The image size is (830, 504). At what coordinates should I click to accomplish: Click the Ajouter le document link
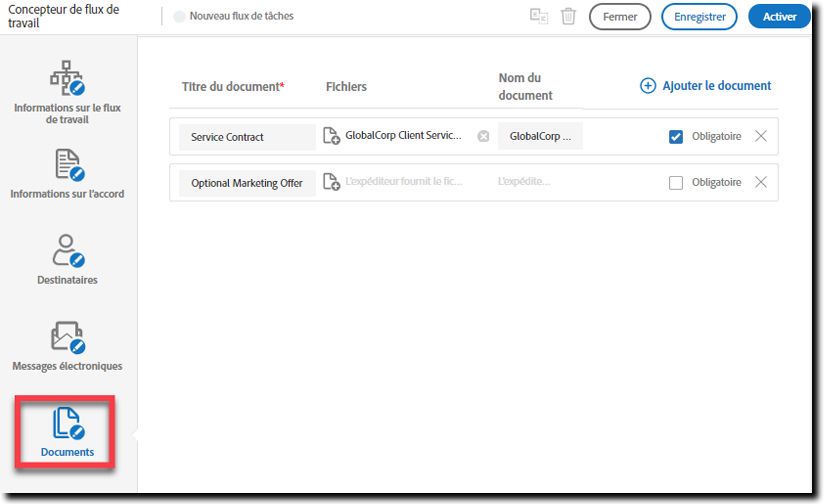click(x=717, y=86)
